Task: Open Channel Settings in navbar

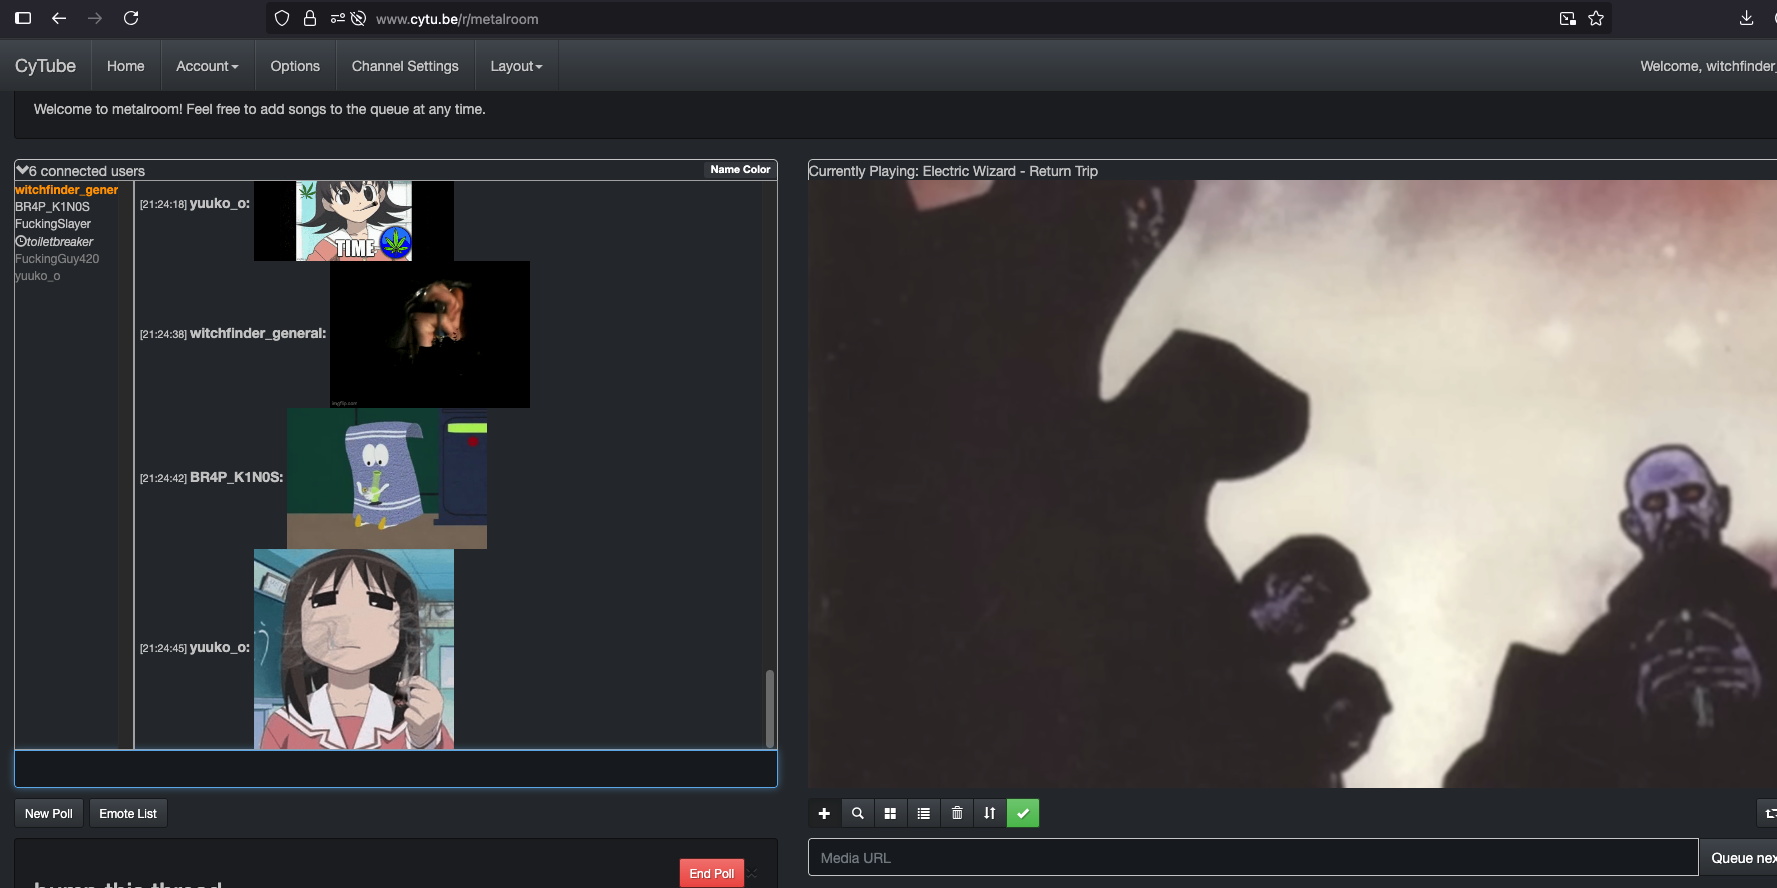Action: pos(405,66)
